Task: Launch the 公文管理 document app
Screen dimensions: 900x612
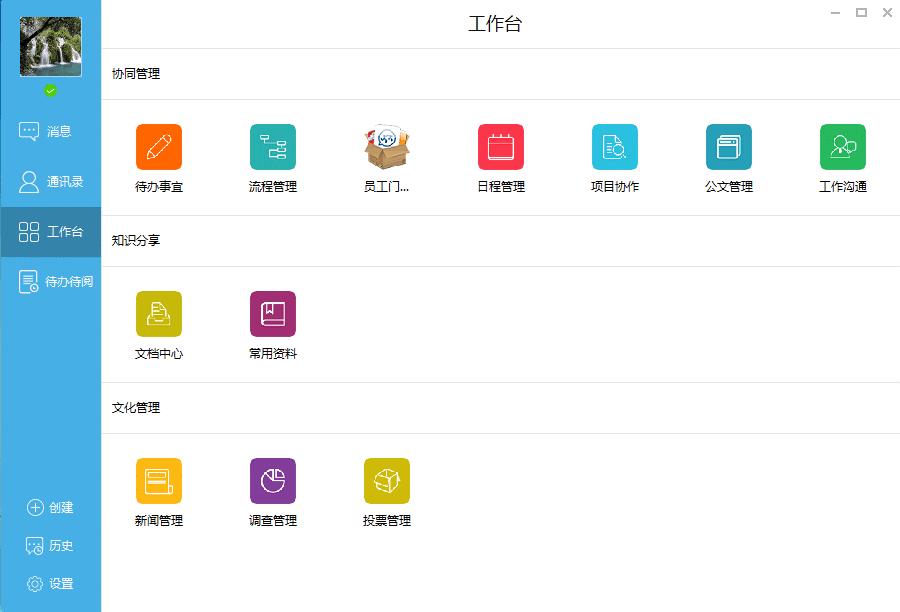Action: [729, 147]
